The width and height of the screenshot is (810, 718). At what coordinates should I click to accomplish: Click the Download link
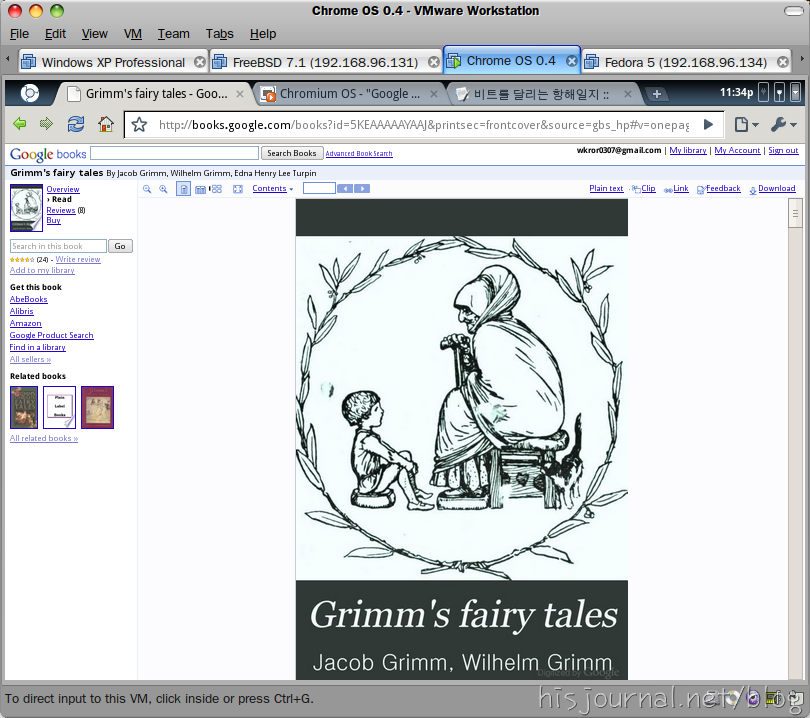point(772,189)
